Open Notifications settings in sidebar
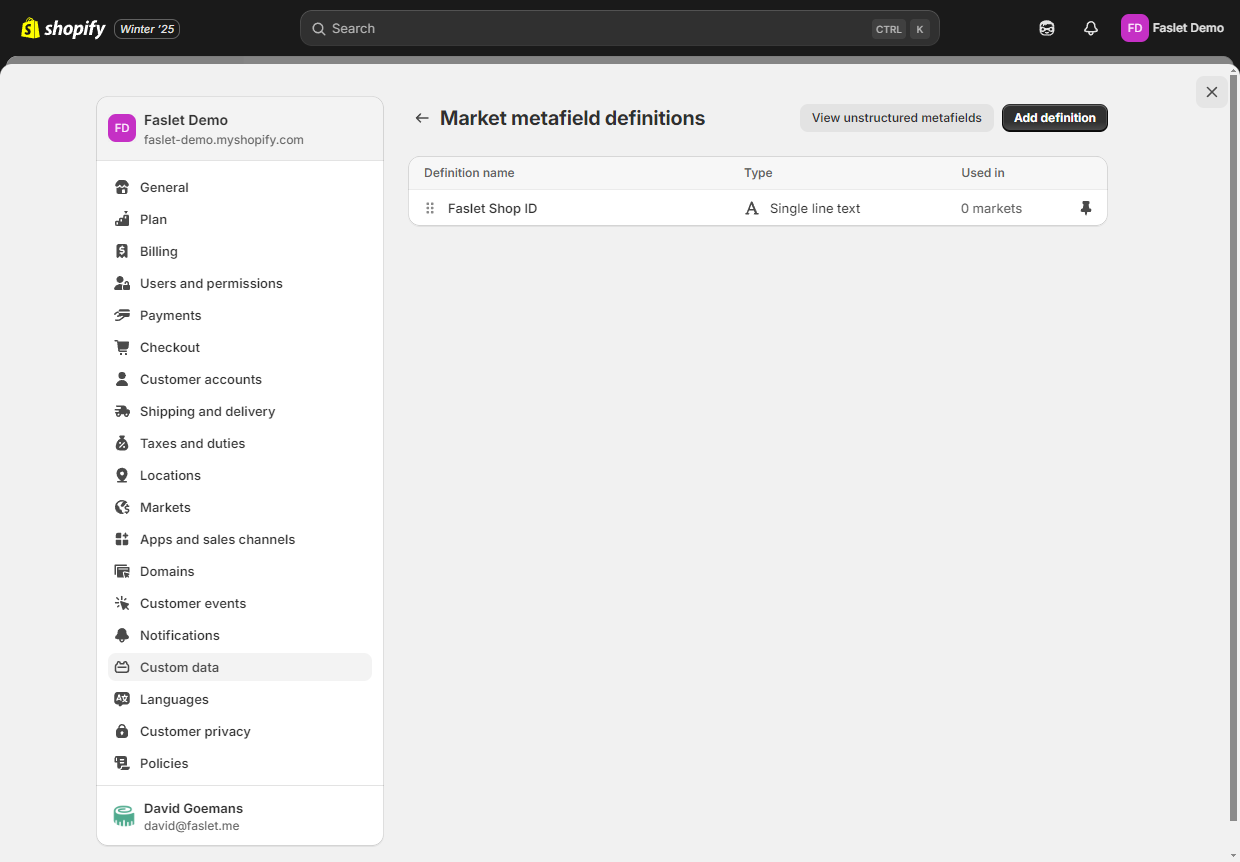Screen dimensions: 1240x862 [240, 635]
